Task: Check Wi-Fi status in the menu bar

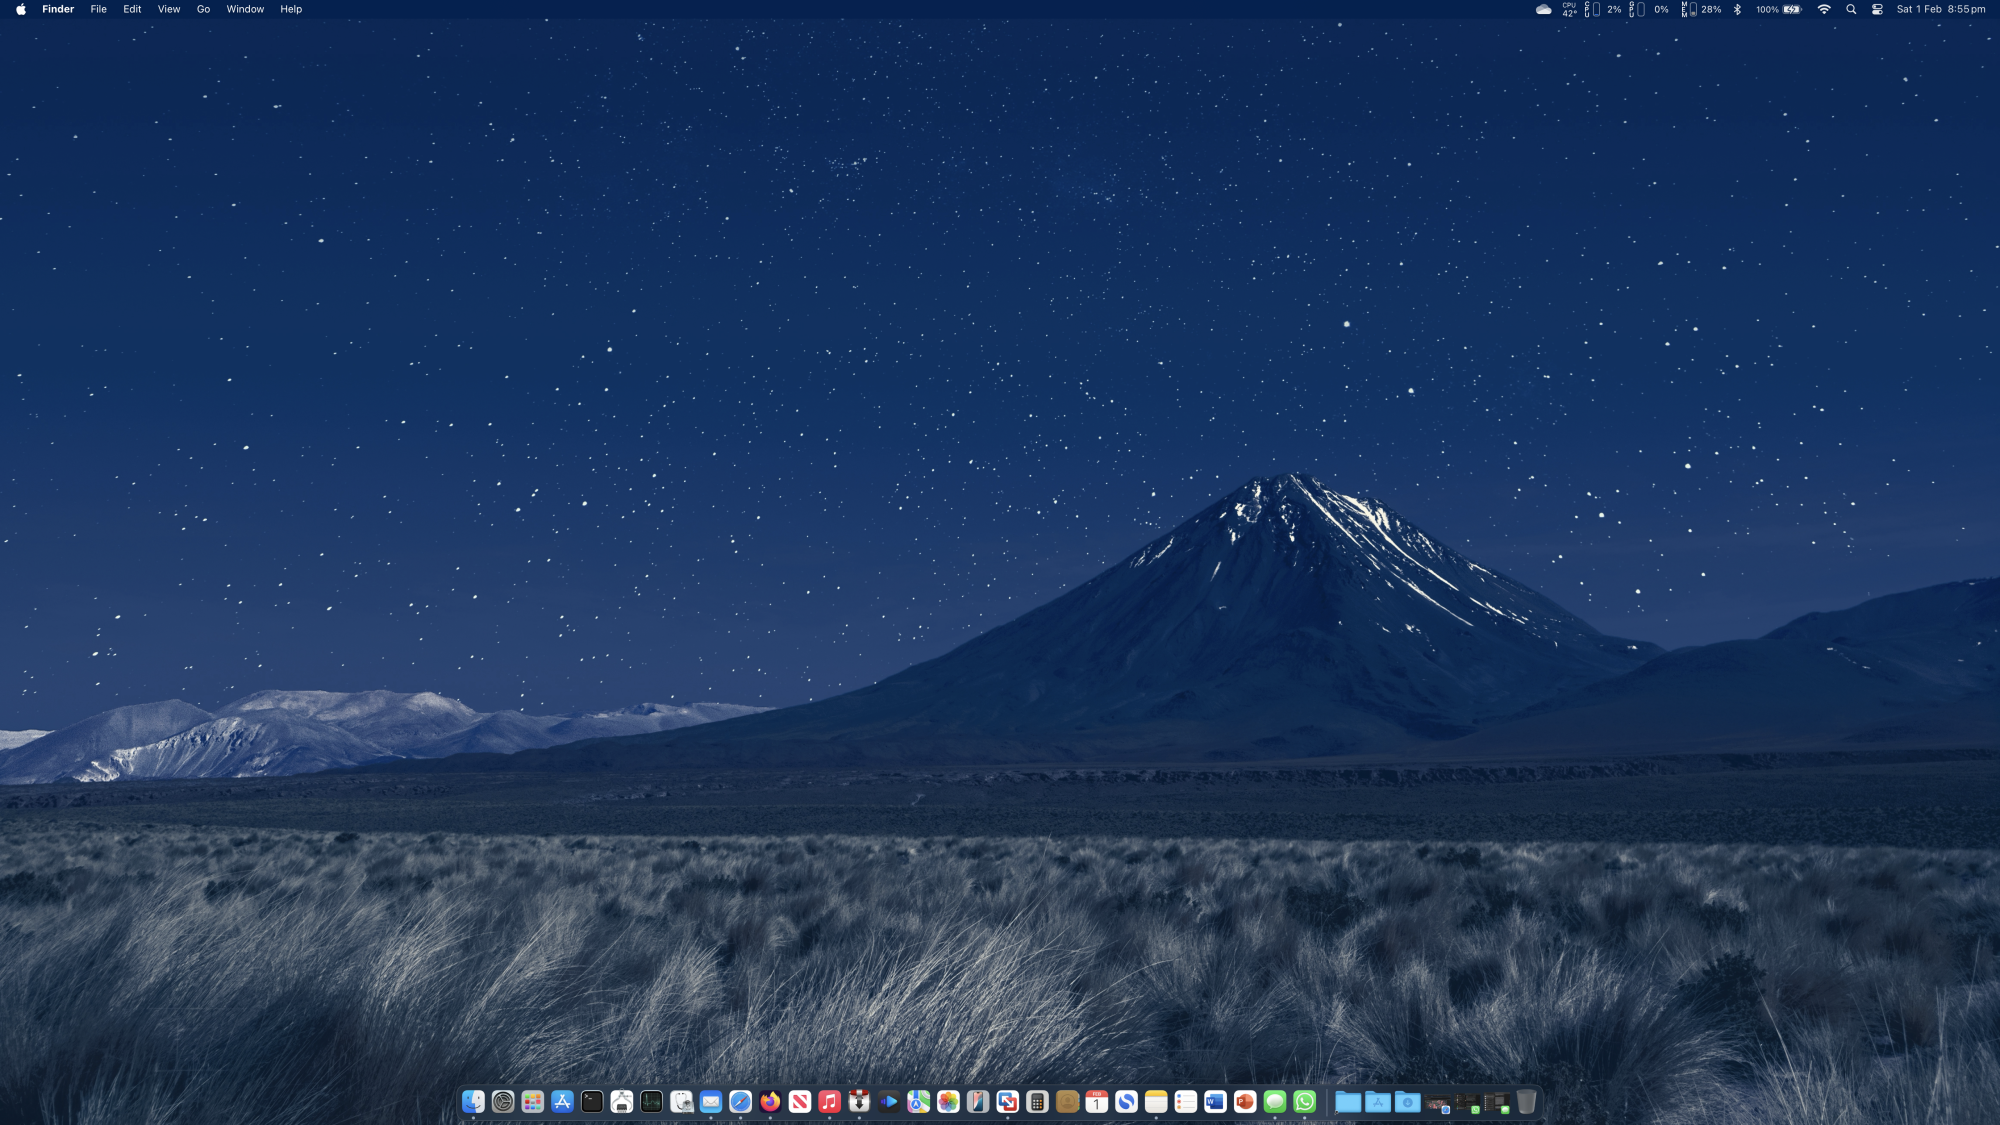Action: (x=1825, y=9)
